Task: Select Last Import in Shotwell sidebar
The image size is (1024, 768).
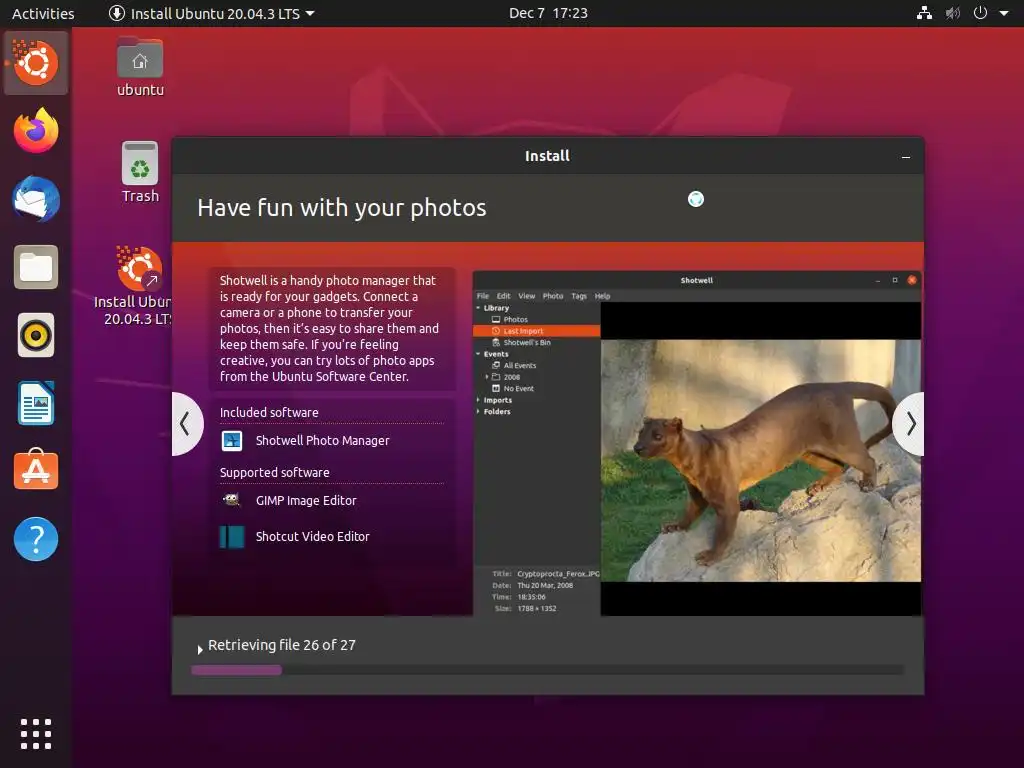Action: click(536, 331)
